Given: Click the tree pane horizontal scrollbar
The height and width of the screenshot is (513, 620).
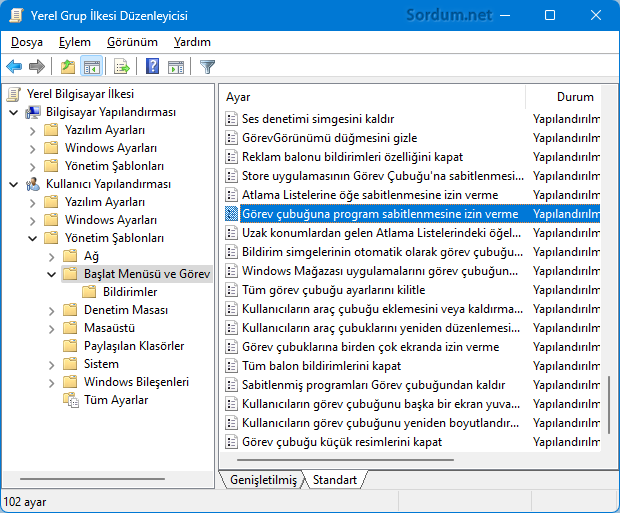Looking at the screenshot, I should pos(92,479).
